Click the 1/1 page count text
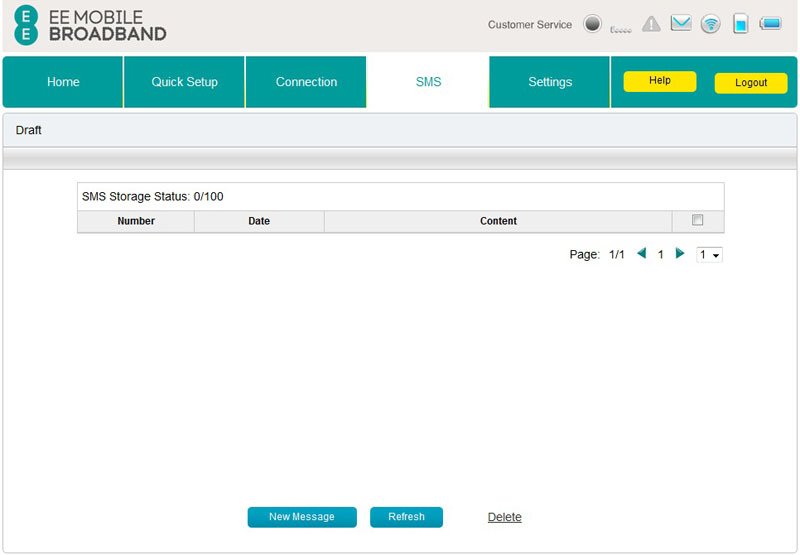The image size is (800, 555). point(616,255)
